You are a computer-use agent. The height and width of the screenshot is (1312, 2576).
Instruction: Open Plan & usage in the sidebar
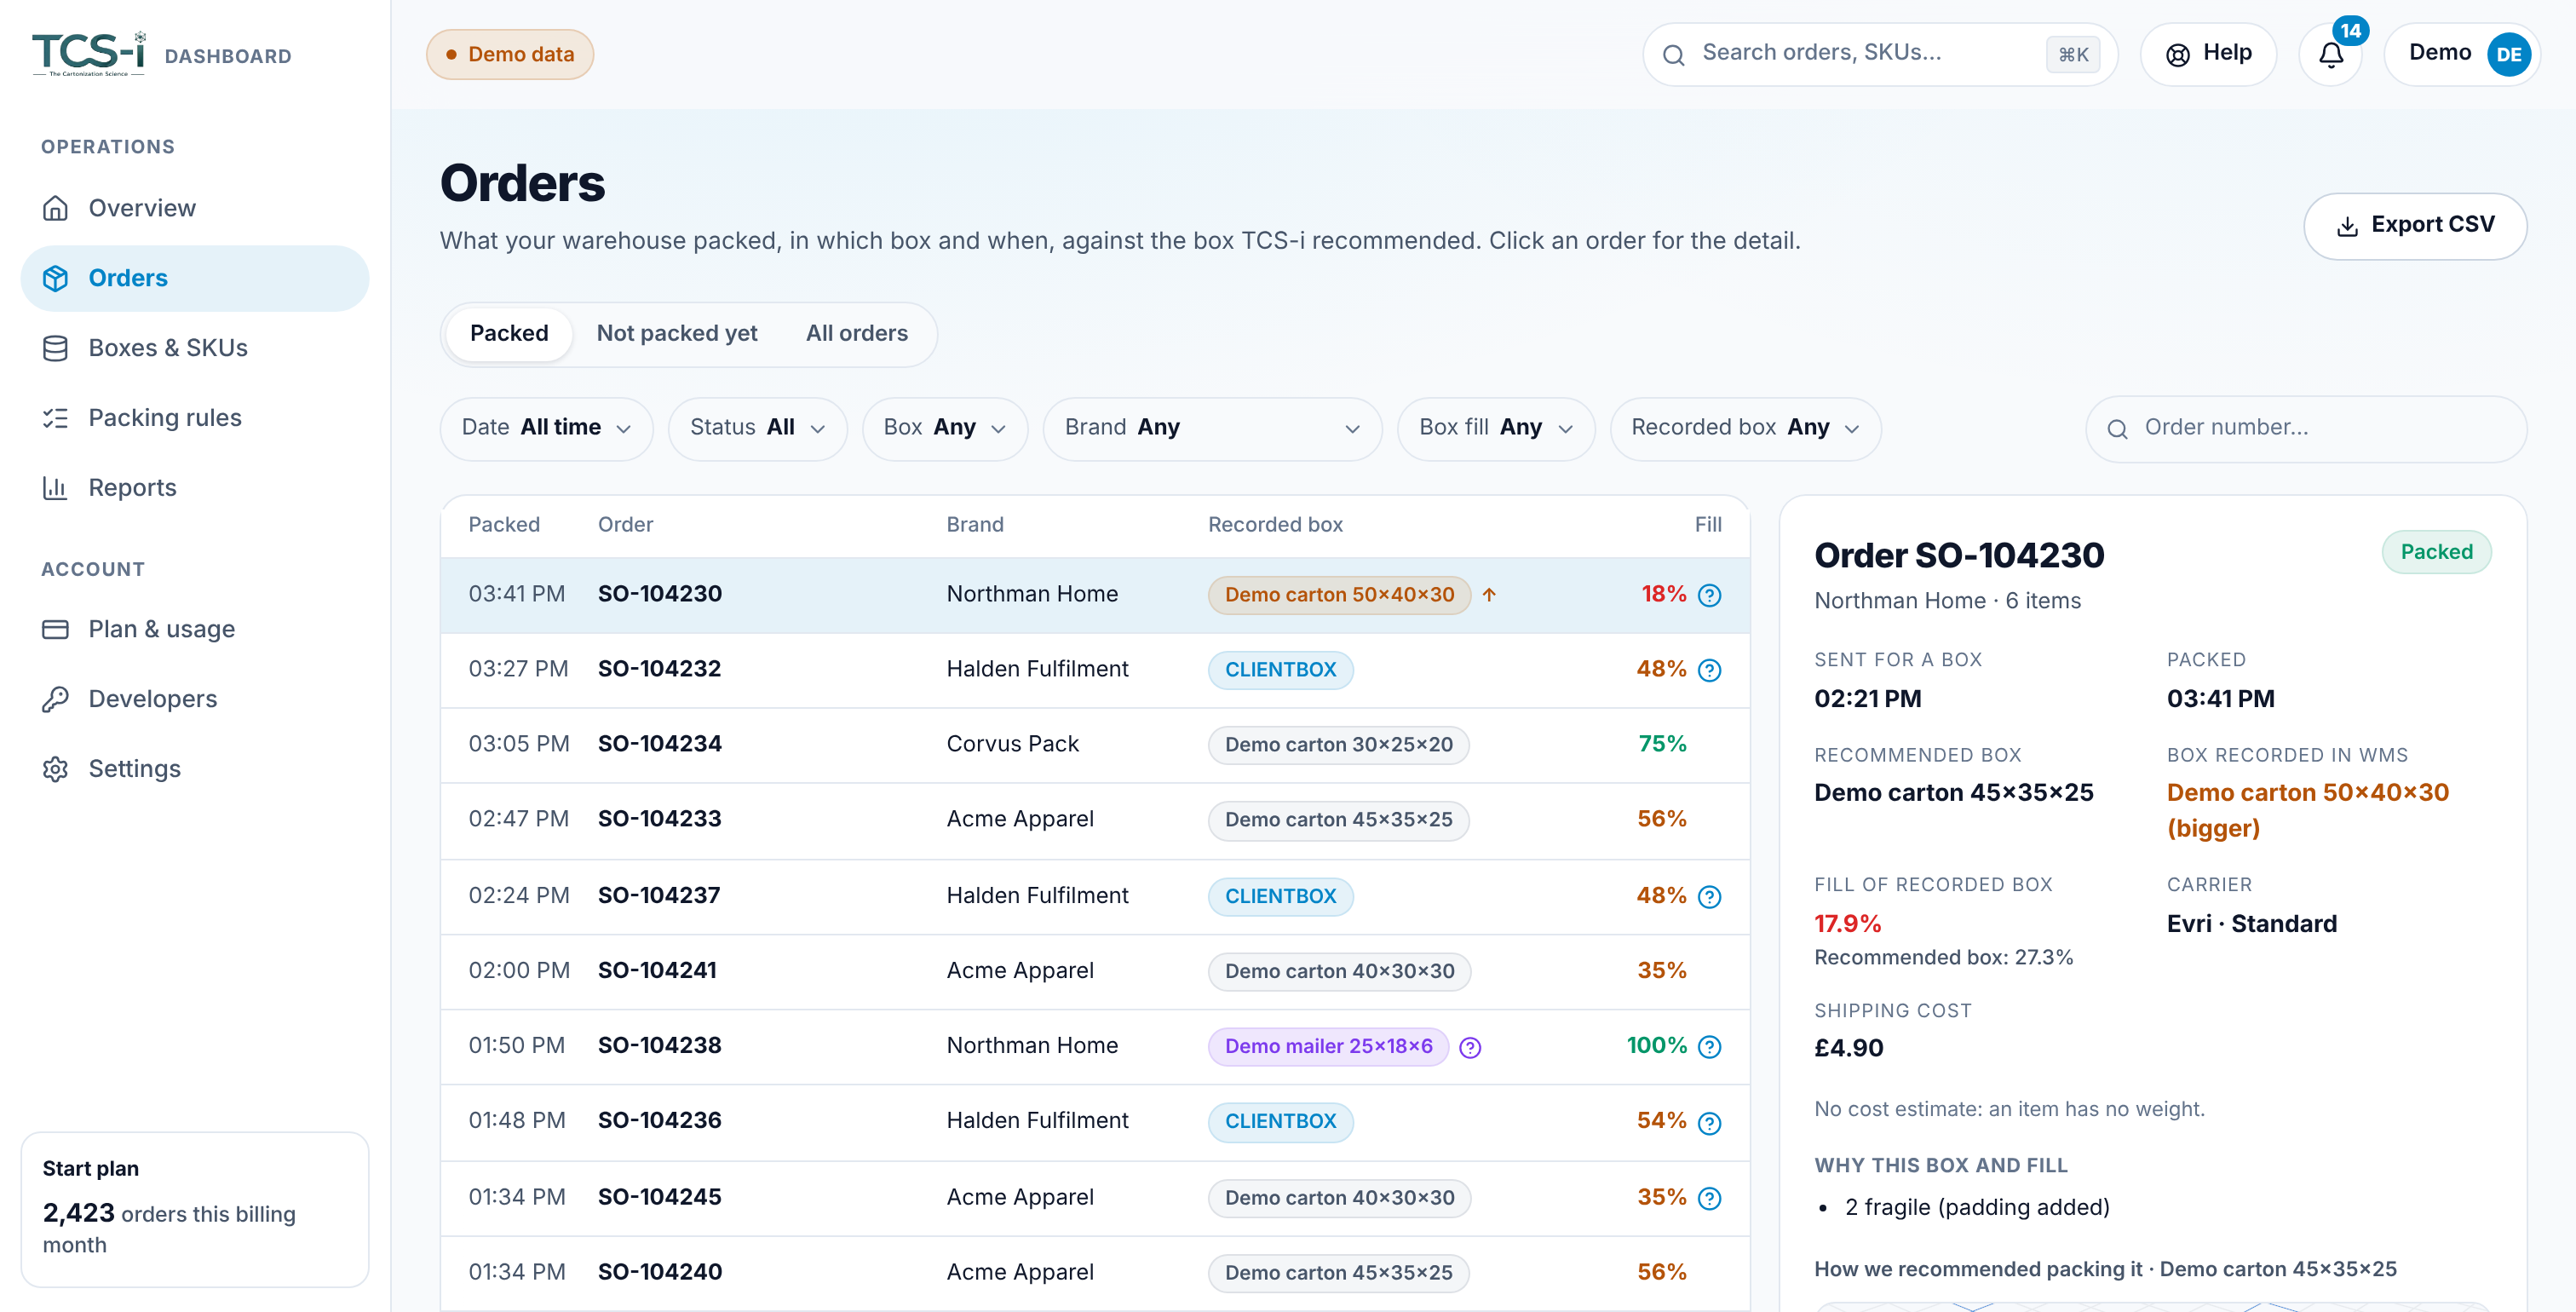tap(195, 629)
